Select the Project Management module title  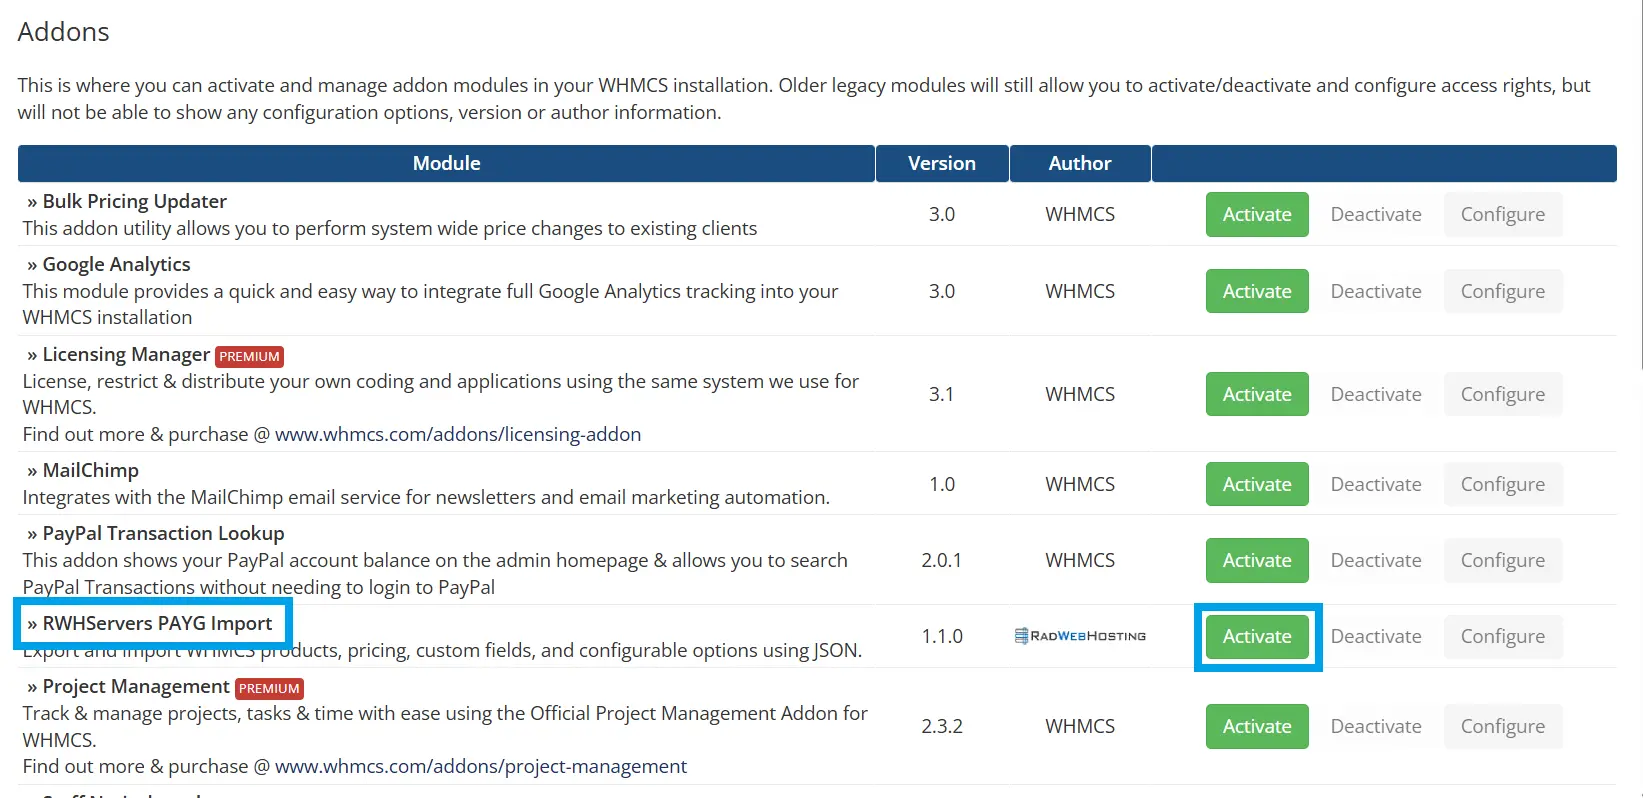(136, 686)
